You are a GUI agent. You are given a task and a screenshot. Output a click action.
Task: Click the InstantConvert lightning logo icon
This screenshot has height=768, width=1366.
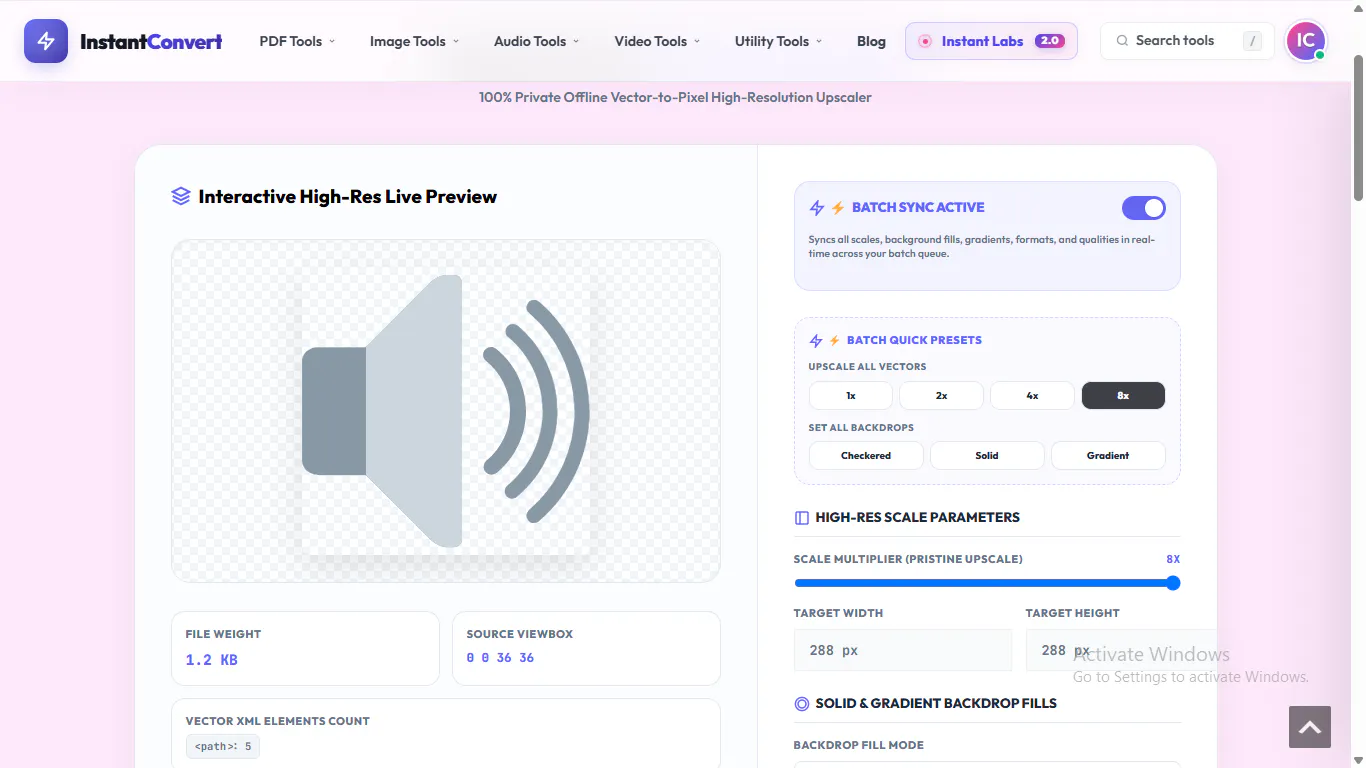(46, 41)
